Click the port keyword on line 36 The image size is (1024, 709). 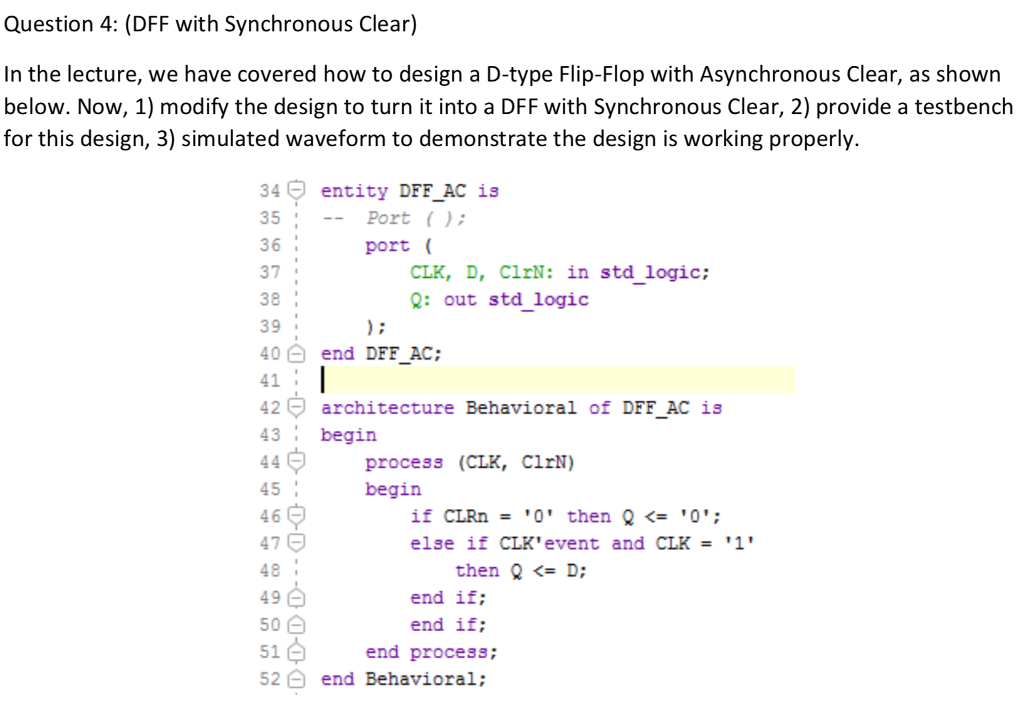coord(388,245)
